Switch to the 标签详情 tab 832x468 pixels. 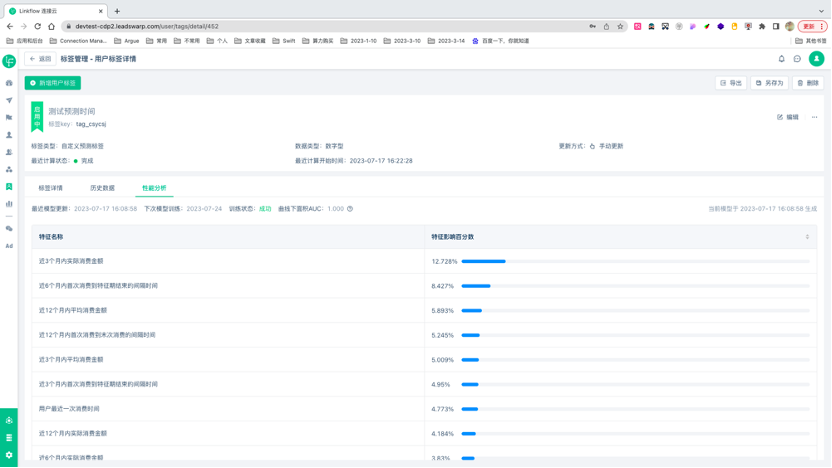coord(50,188)
